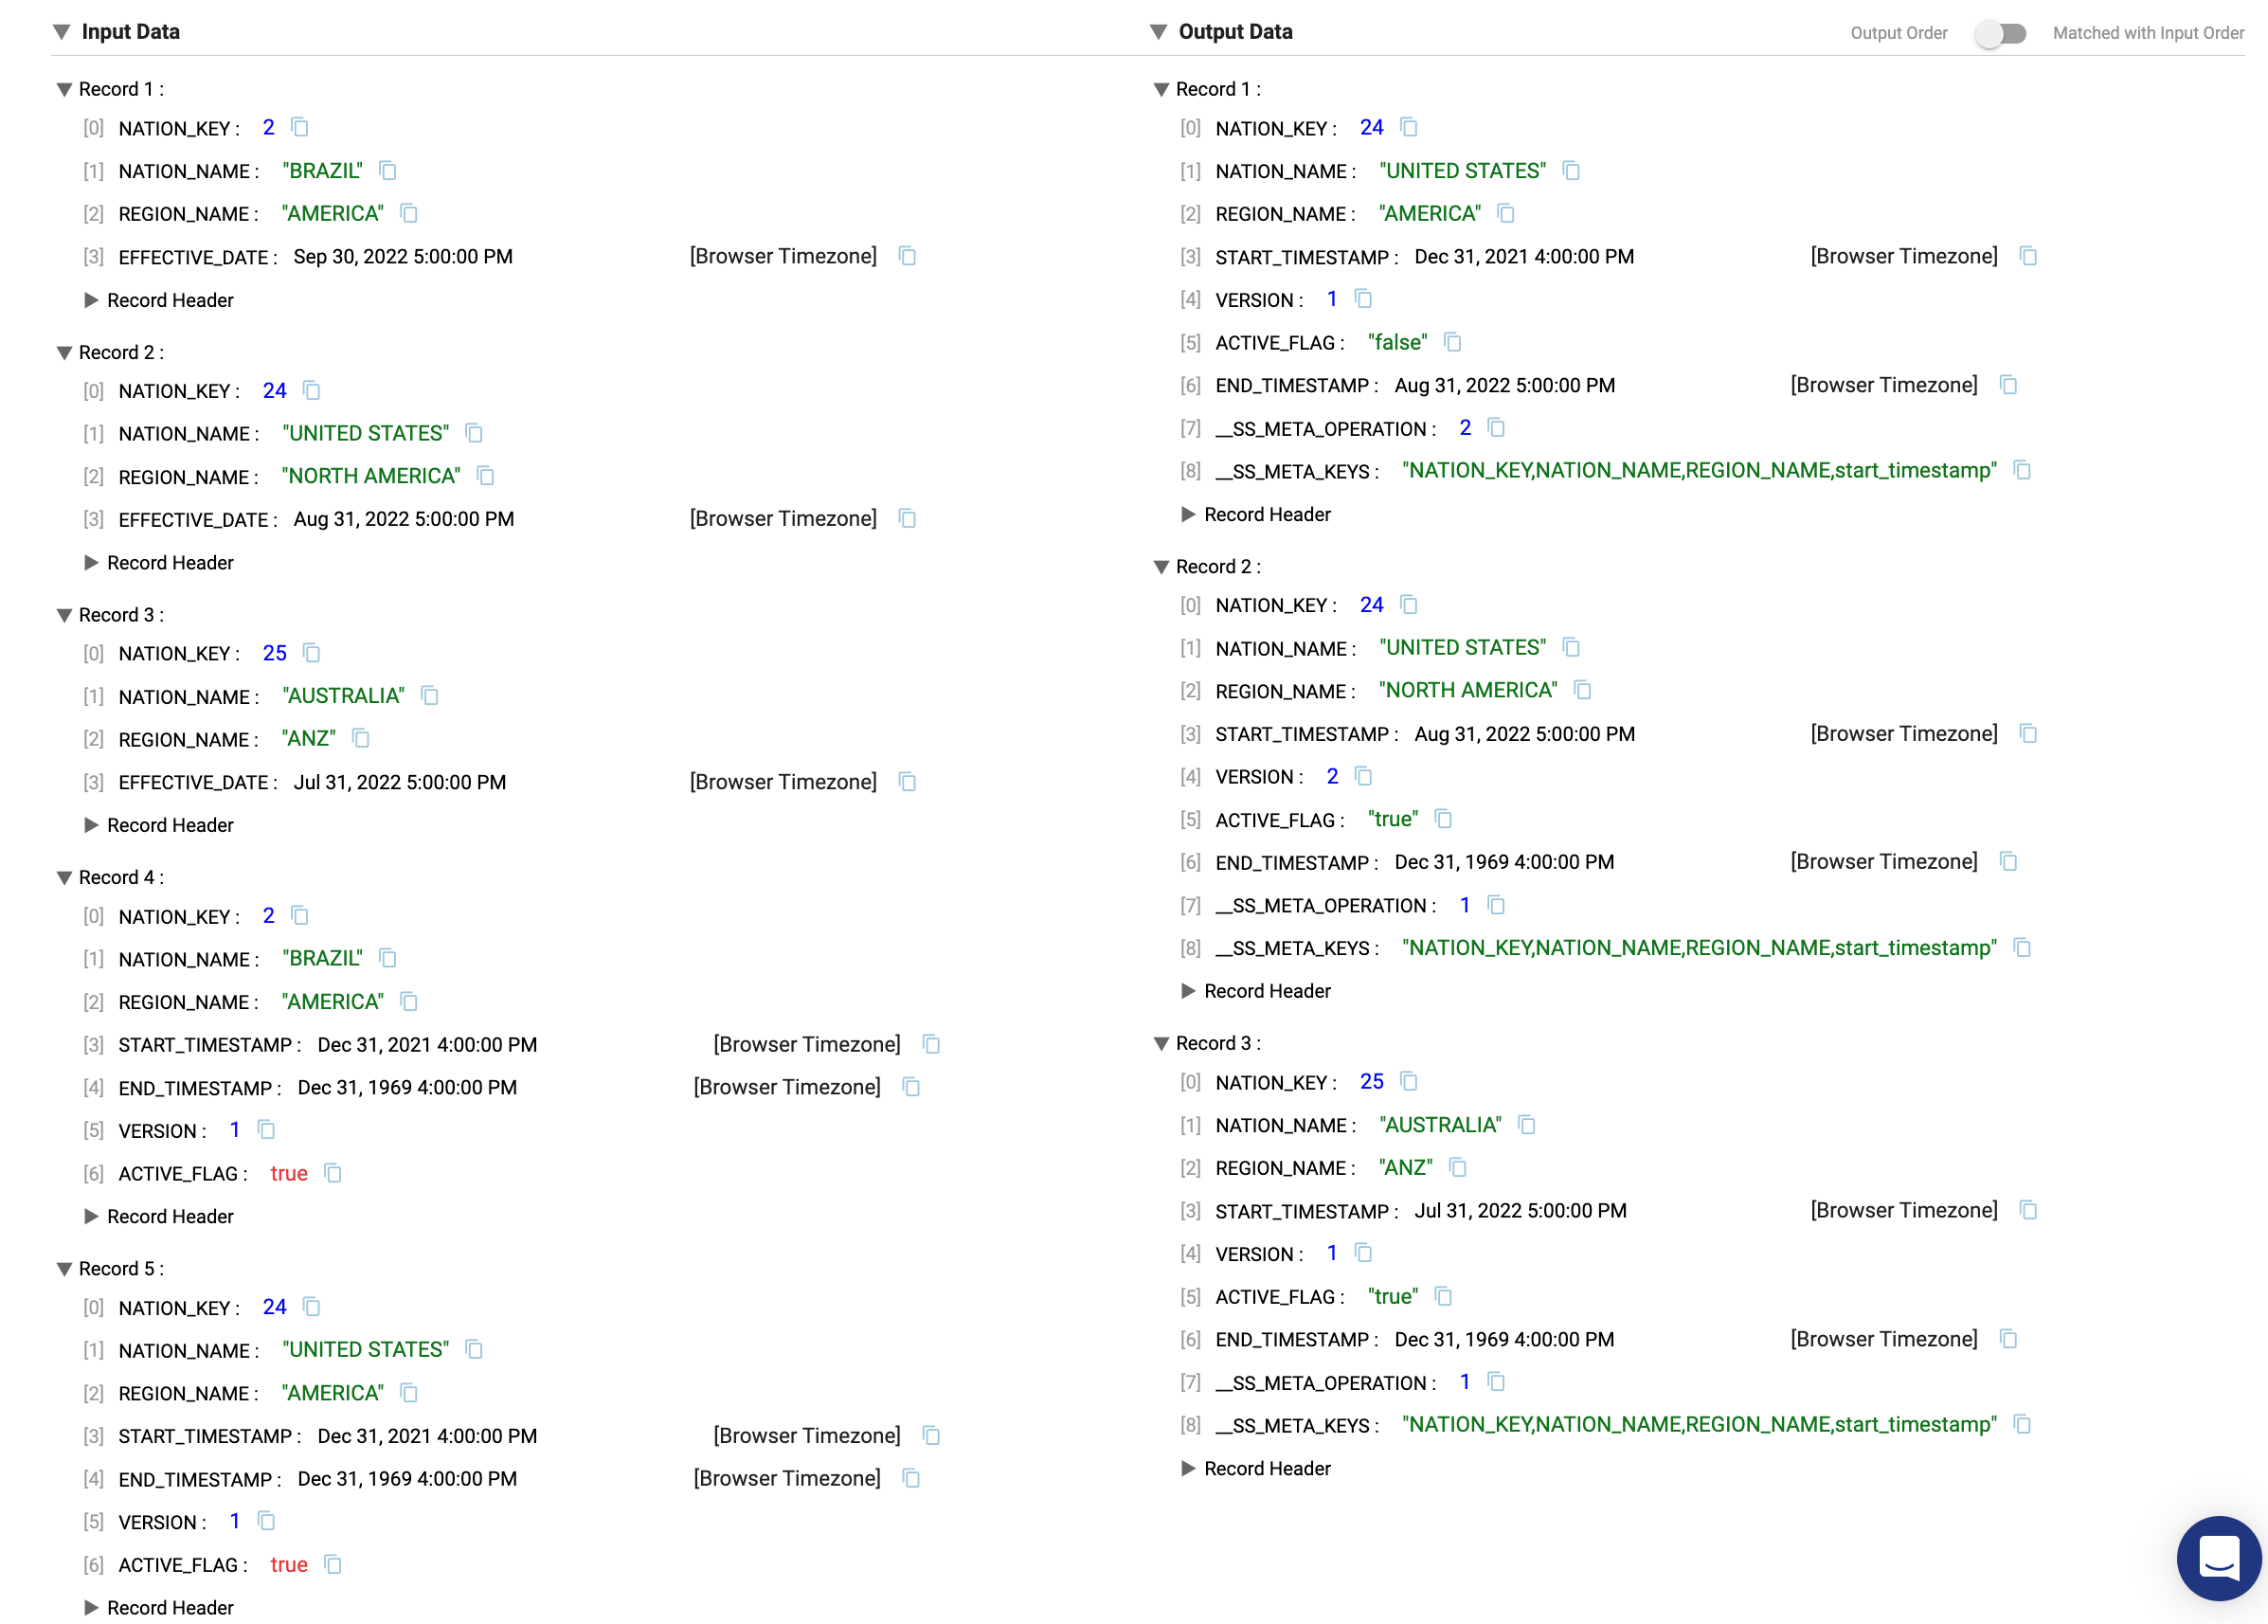Copy the ANZ region value in output Record 3

1458,1168
